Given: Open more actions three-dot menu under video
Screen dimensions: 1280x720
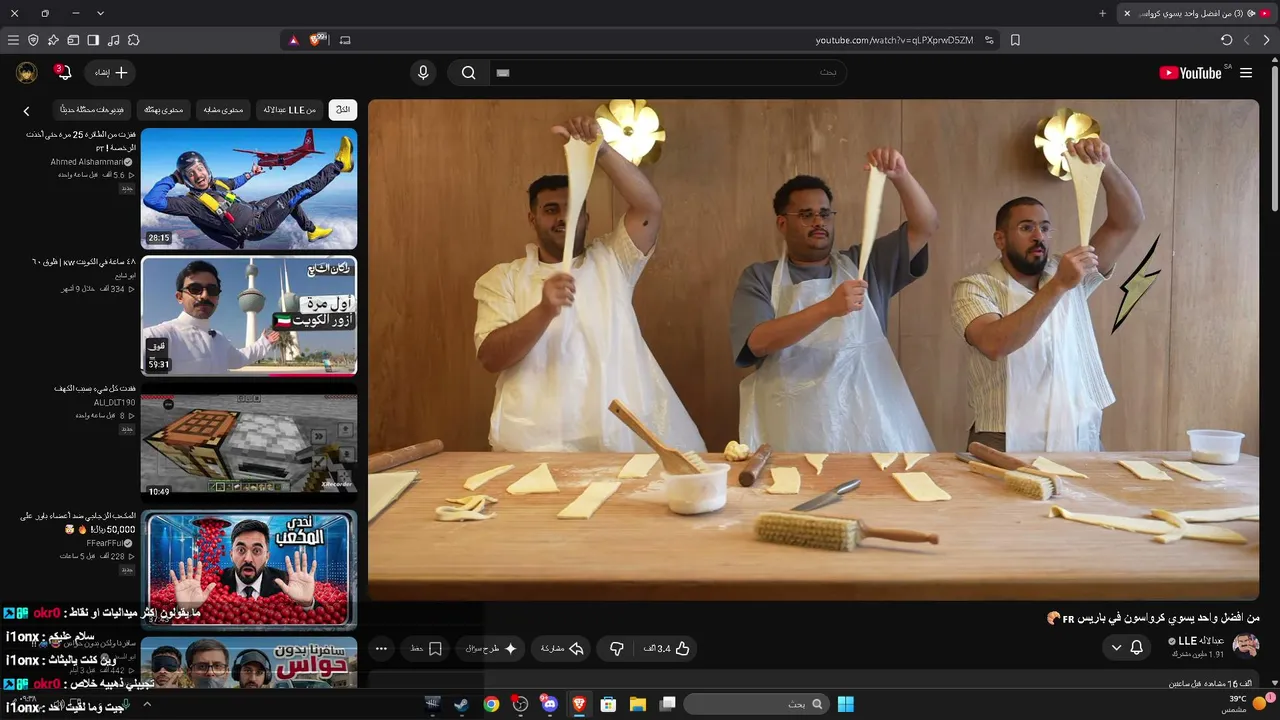Looking at the screenshot, I should tap(381, 649).
